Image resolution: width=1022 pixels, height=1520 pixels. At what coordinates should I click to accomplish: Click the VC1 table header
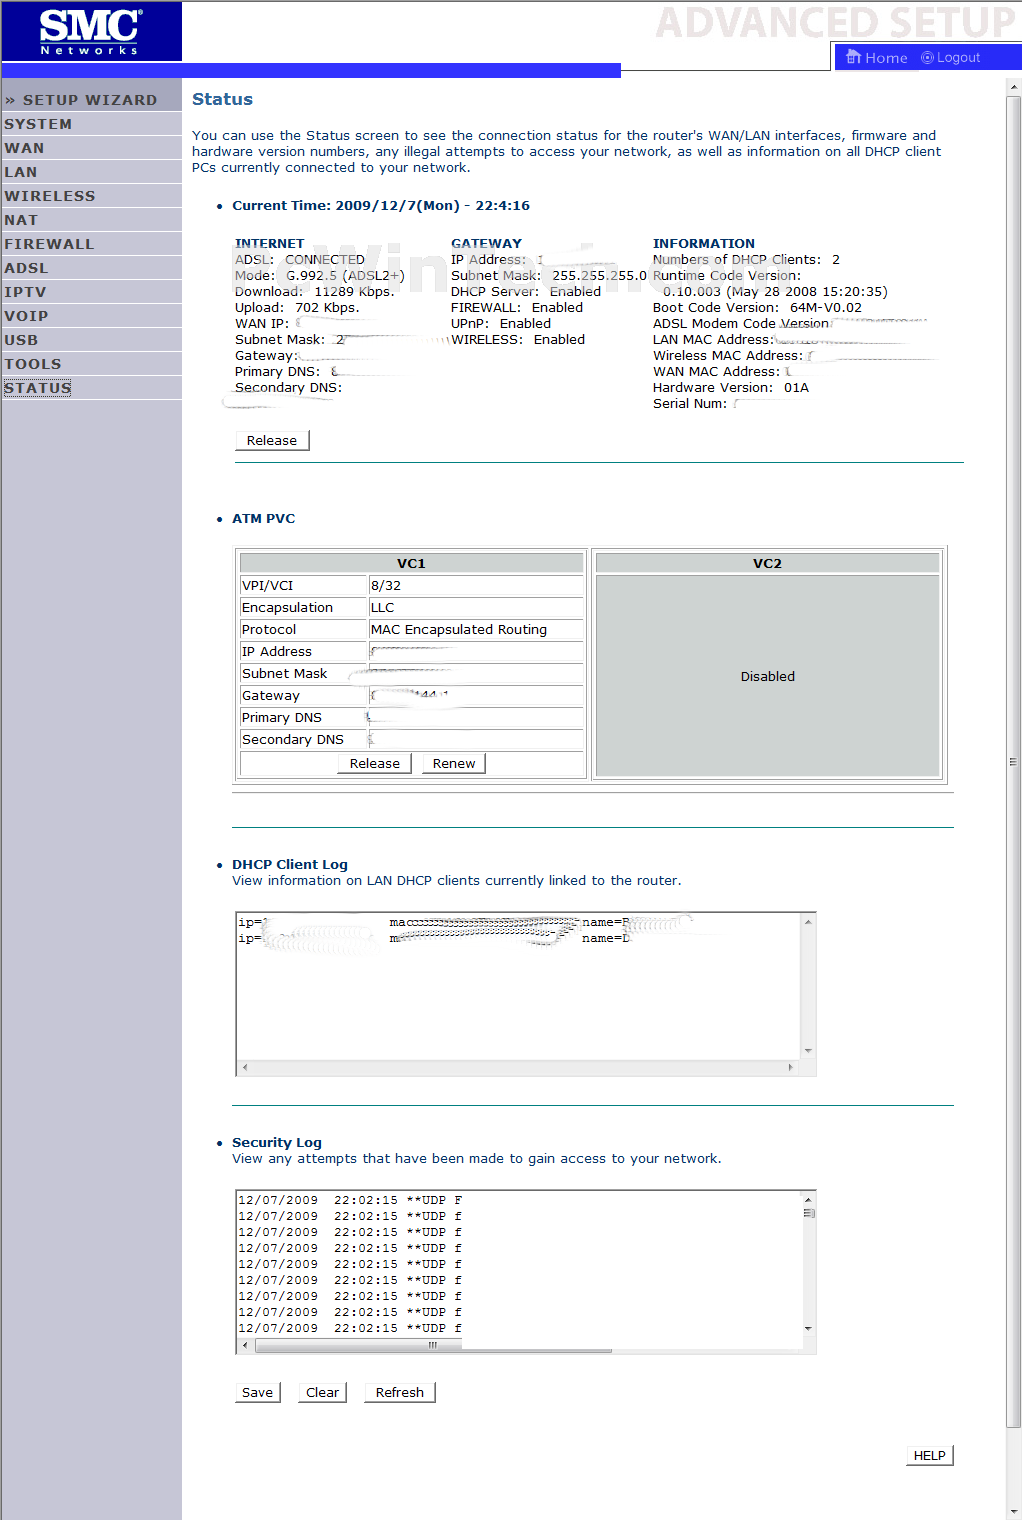411,563
